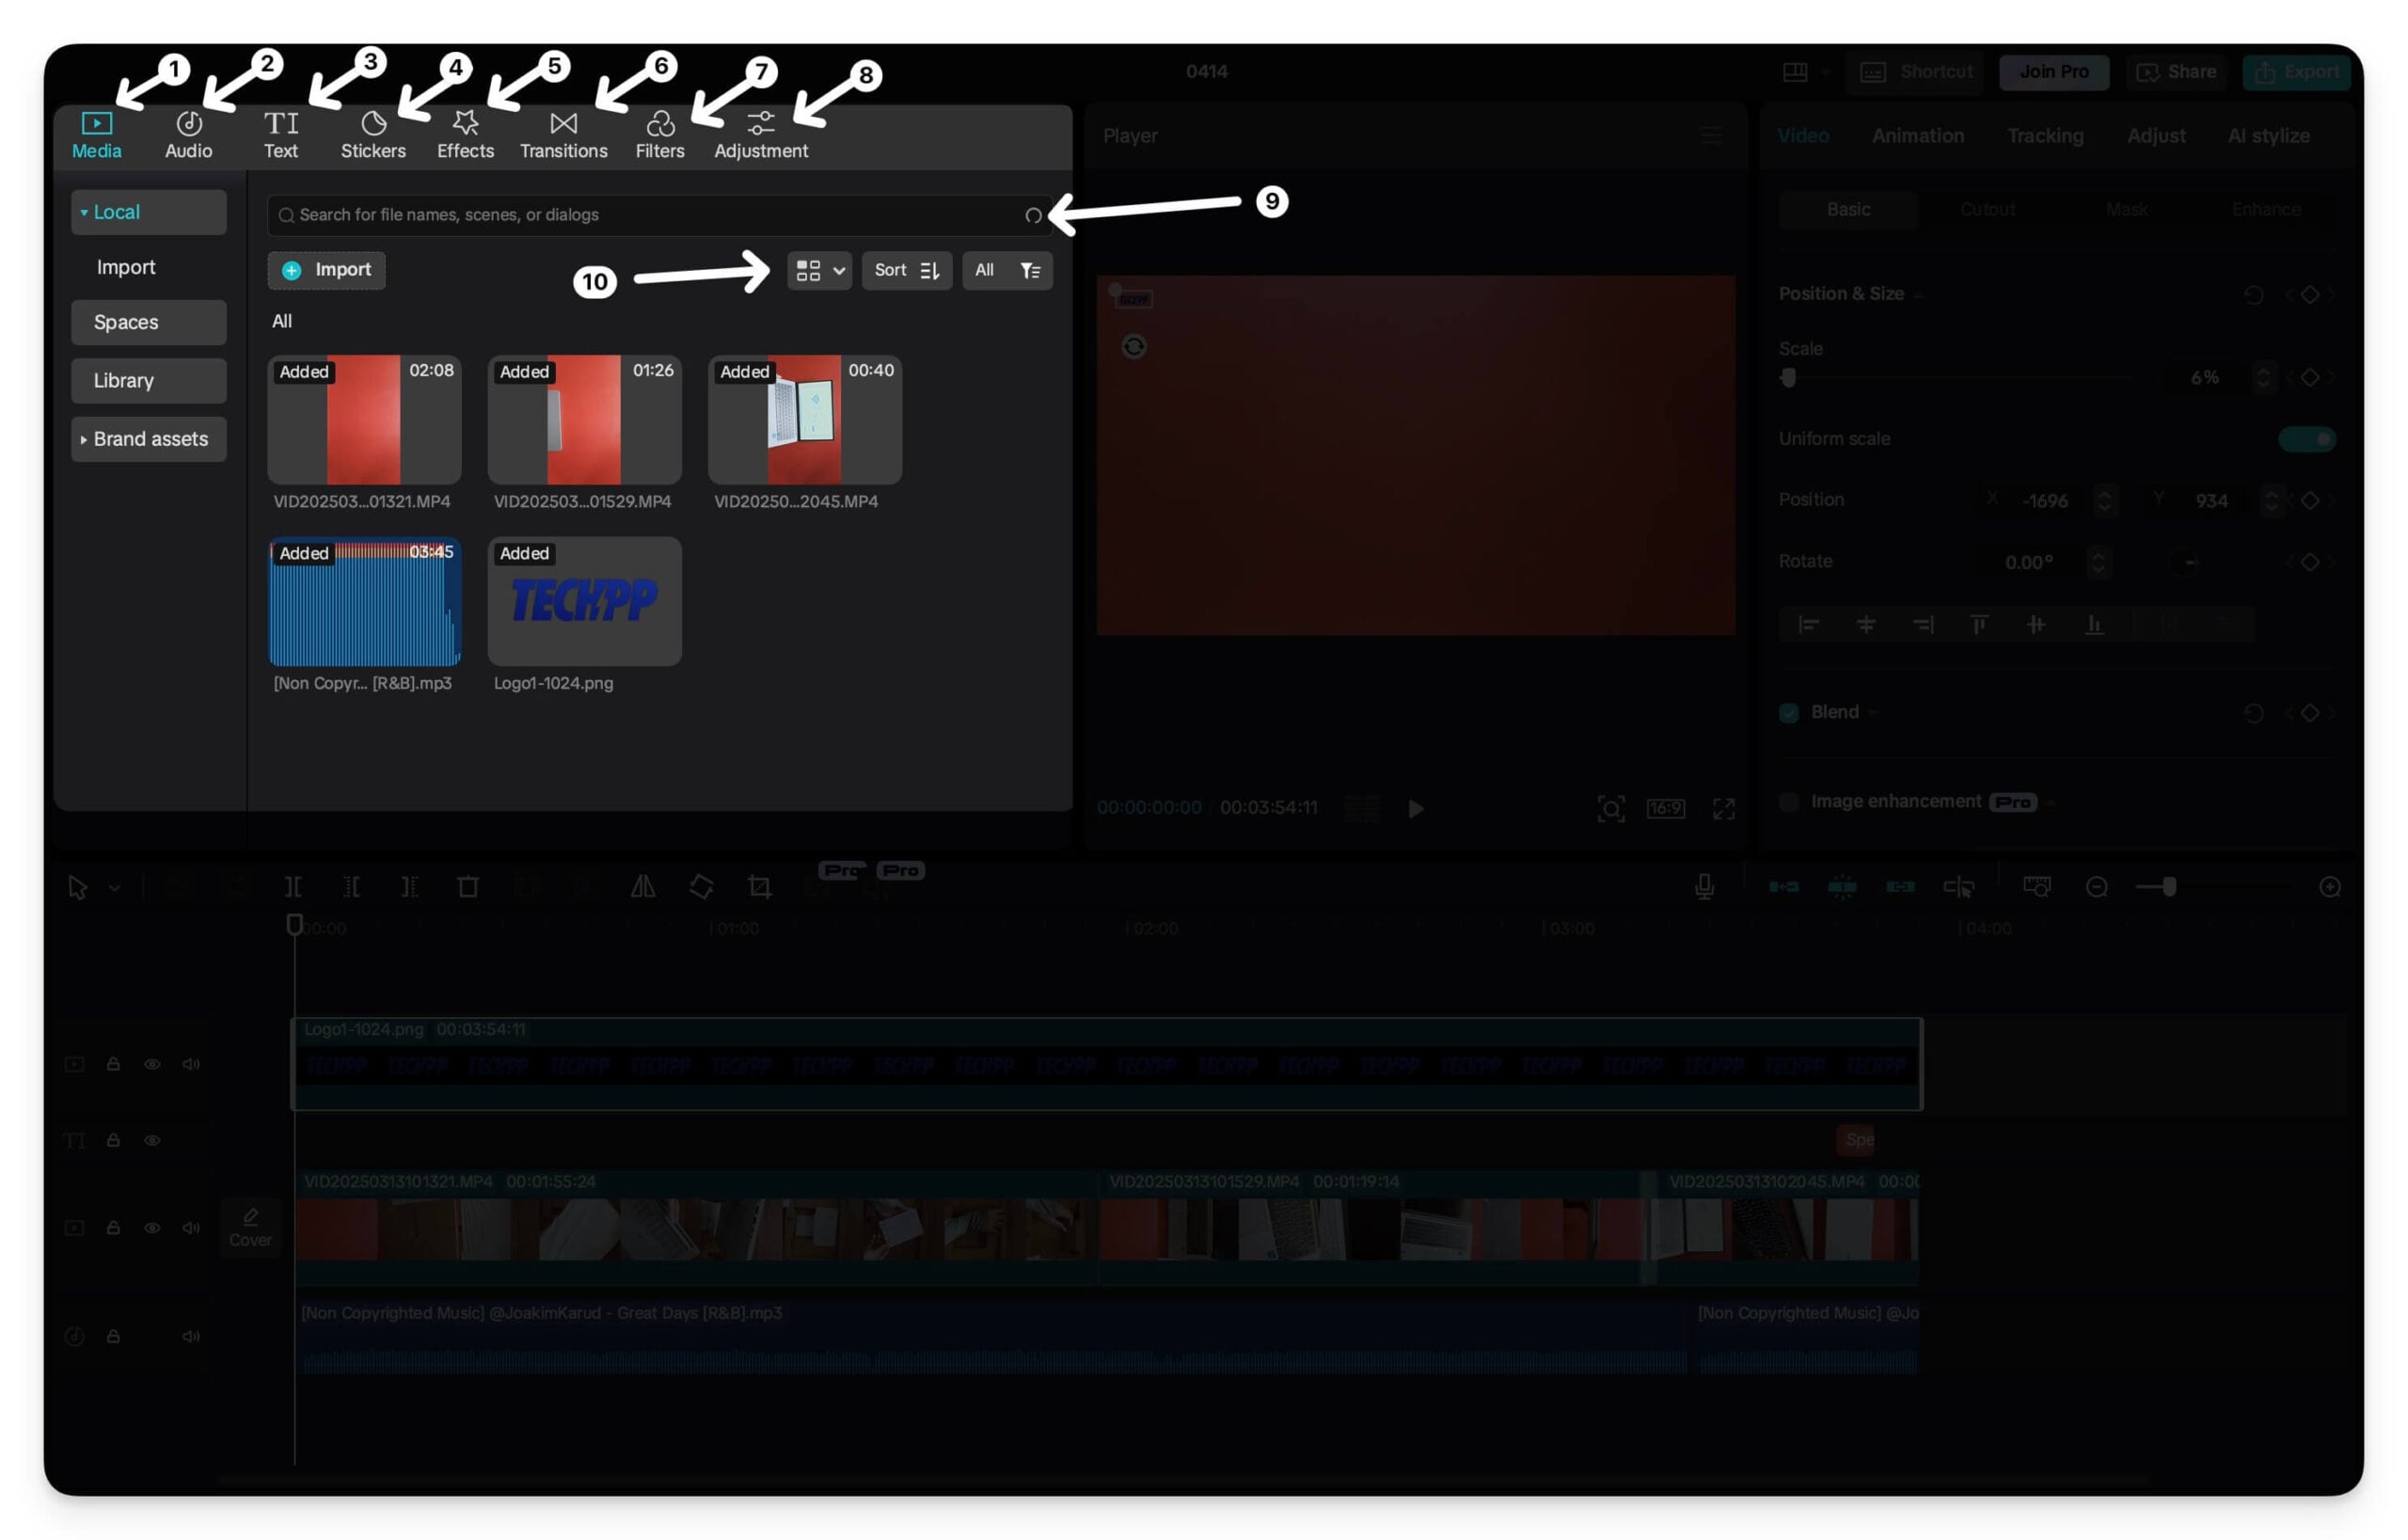Switch to the Animation tab
Screen dimensions: 2408x1540
[x=1917, y=136]
